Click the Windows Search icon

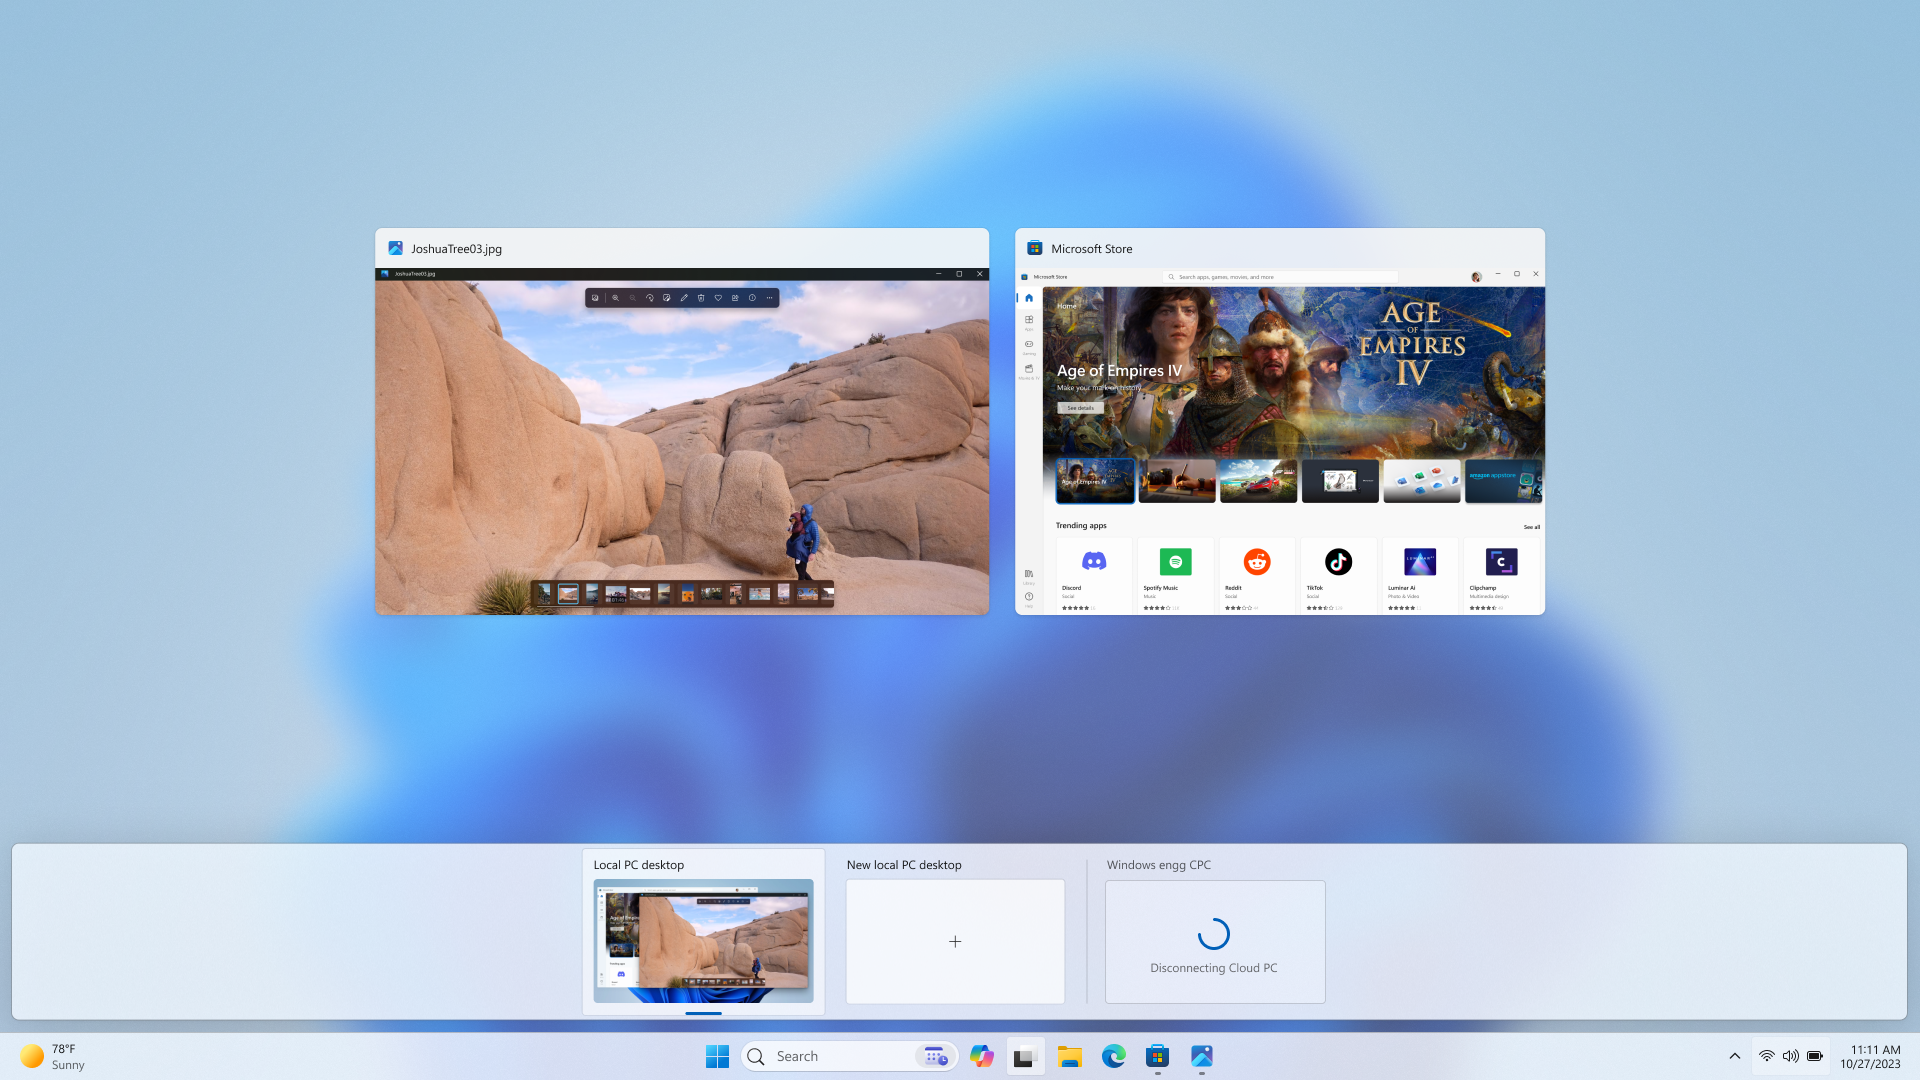pos(758,1056)
